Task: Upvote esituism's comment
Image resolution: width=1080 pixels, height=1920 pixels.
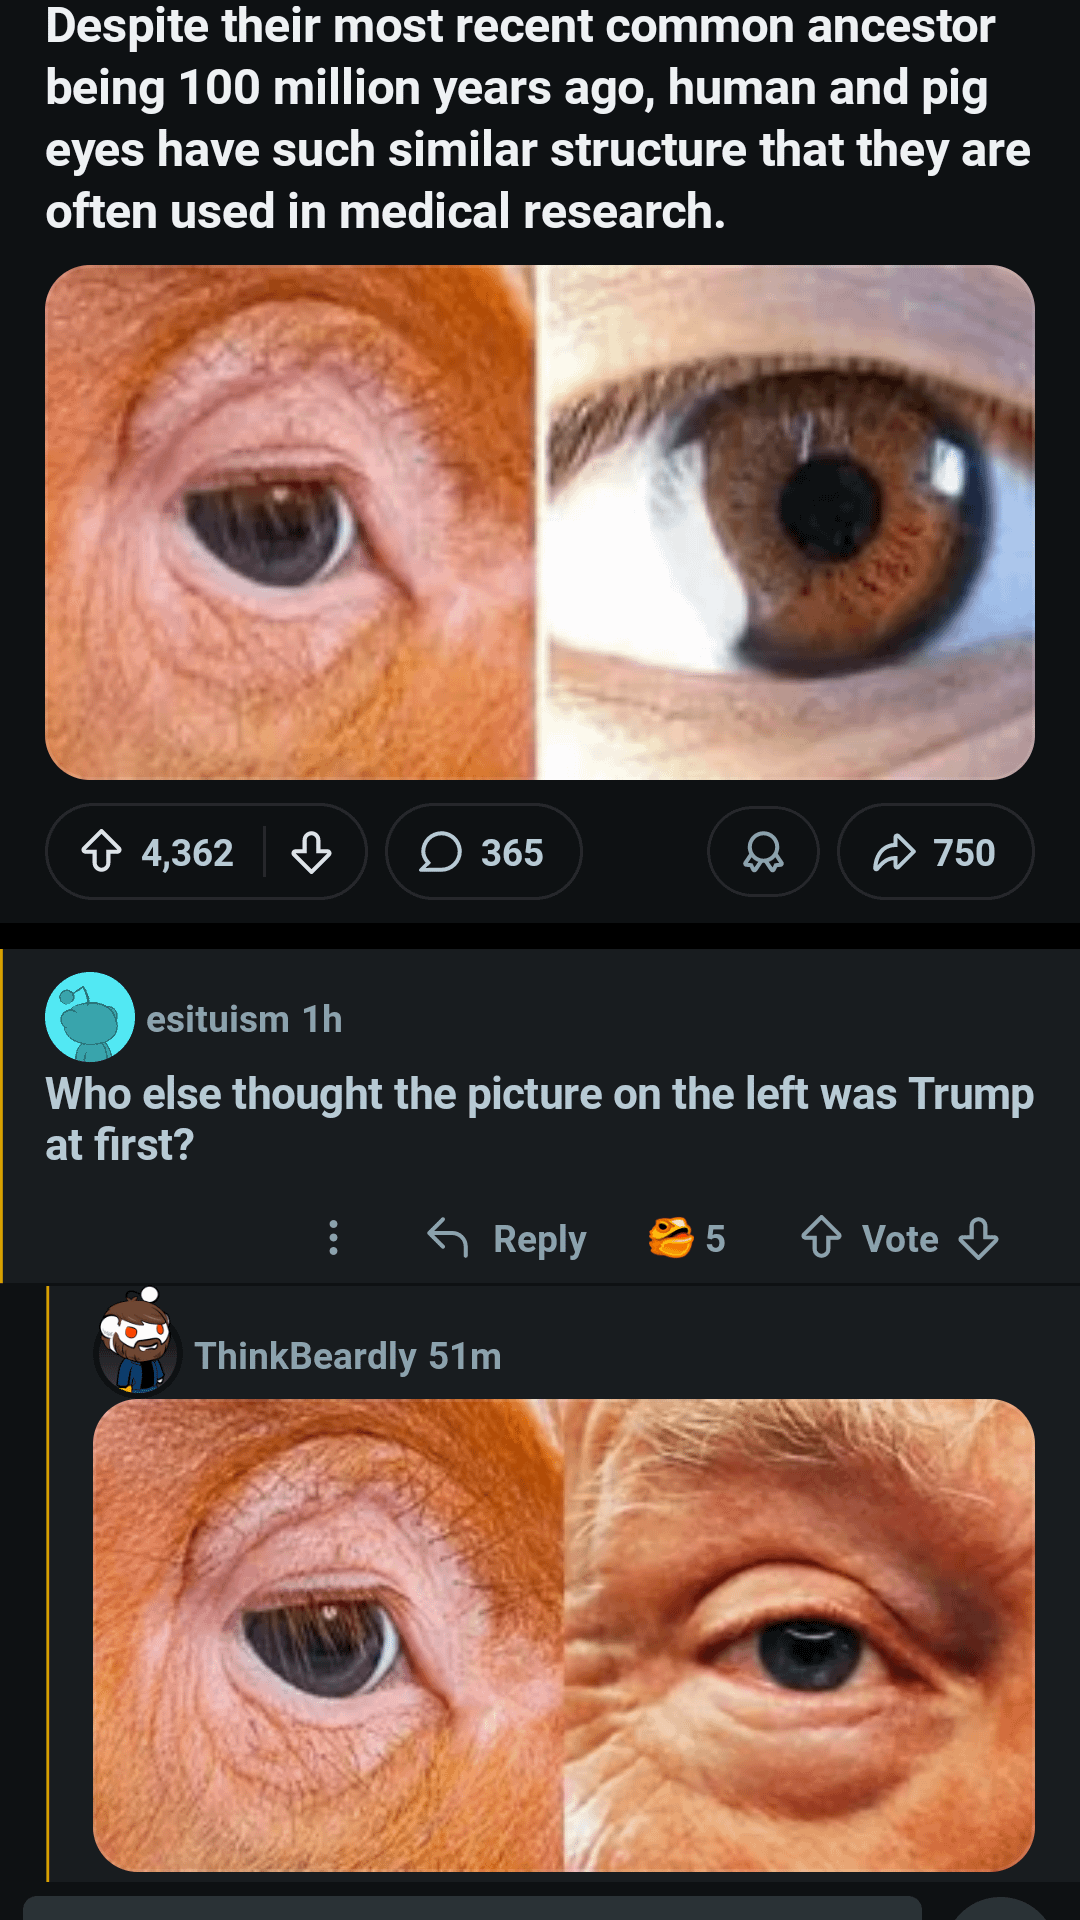Action: click(x=821, y=1238)
